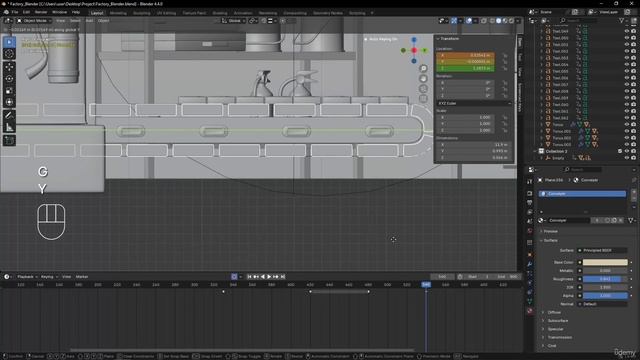Hide Empty object using its eye icon
This screenshot has height=360, width=640.
[627, 158]
